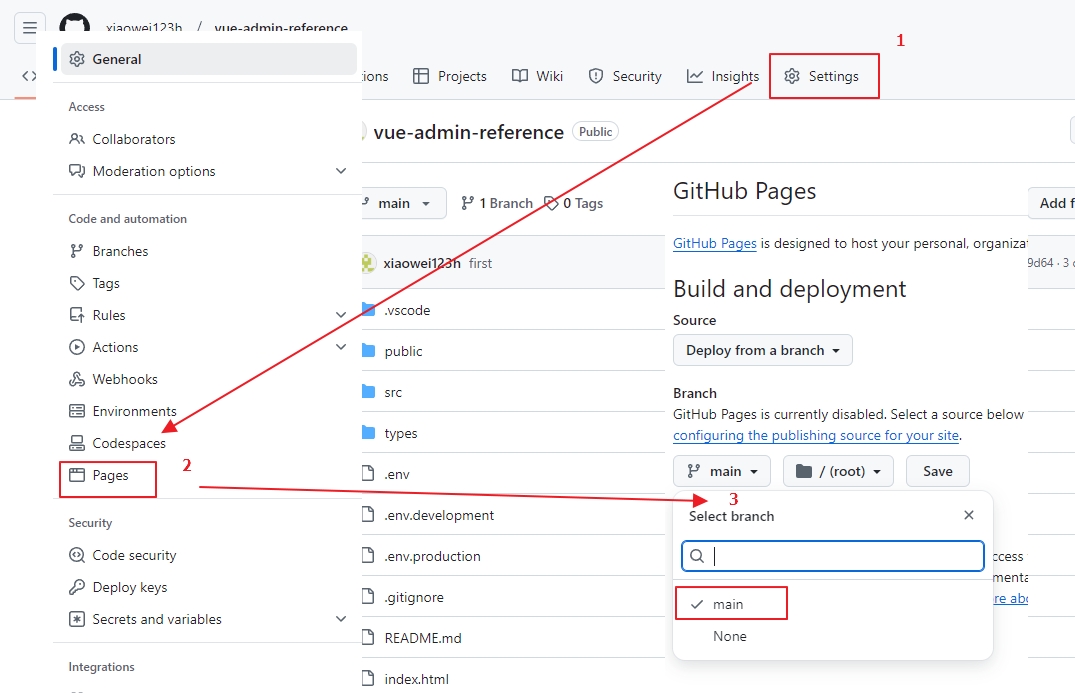
Task: Focus the branch search input field
Action: pos(833,556)
